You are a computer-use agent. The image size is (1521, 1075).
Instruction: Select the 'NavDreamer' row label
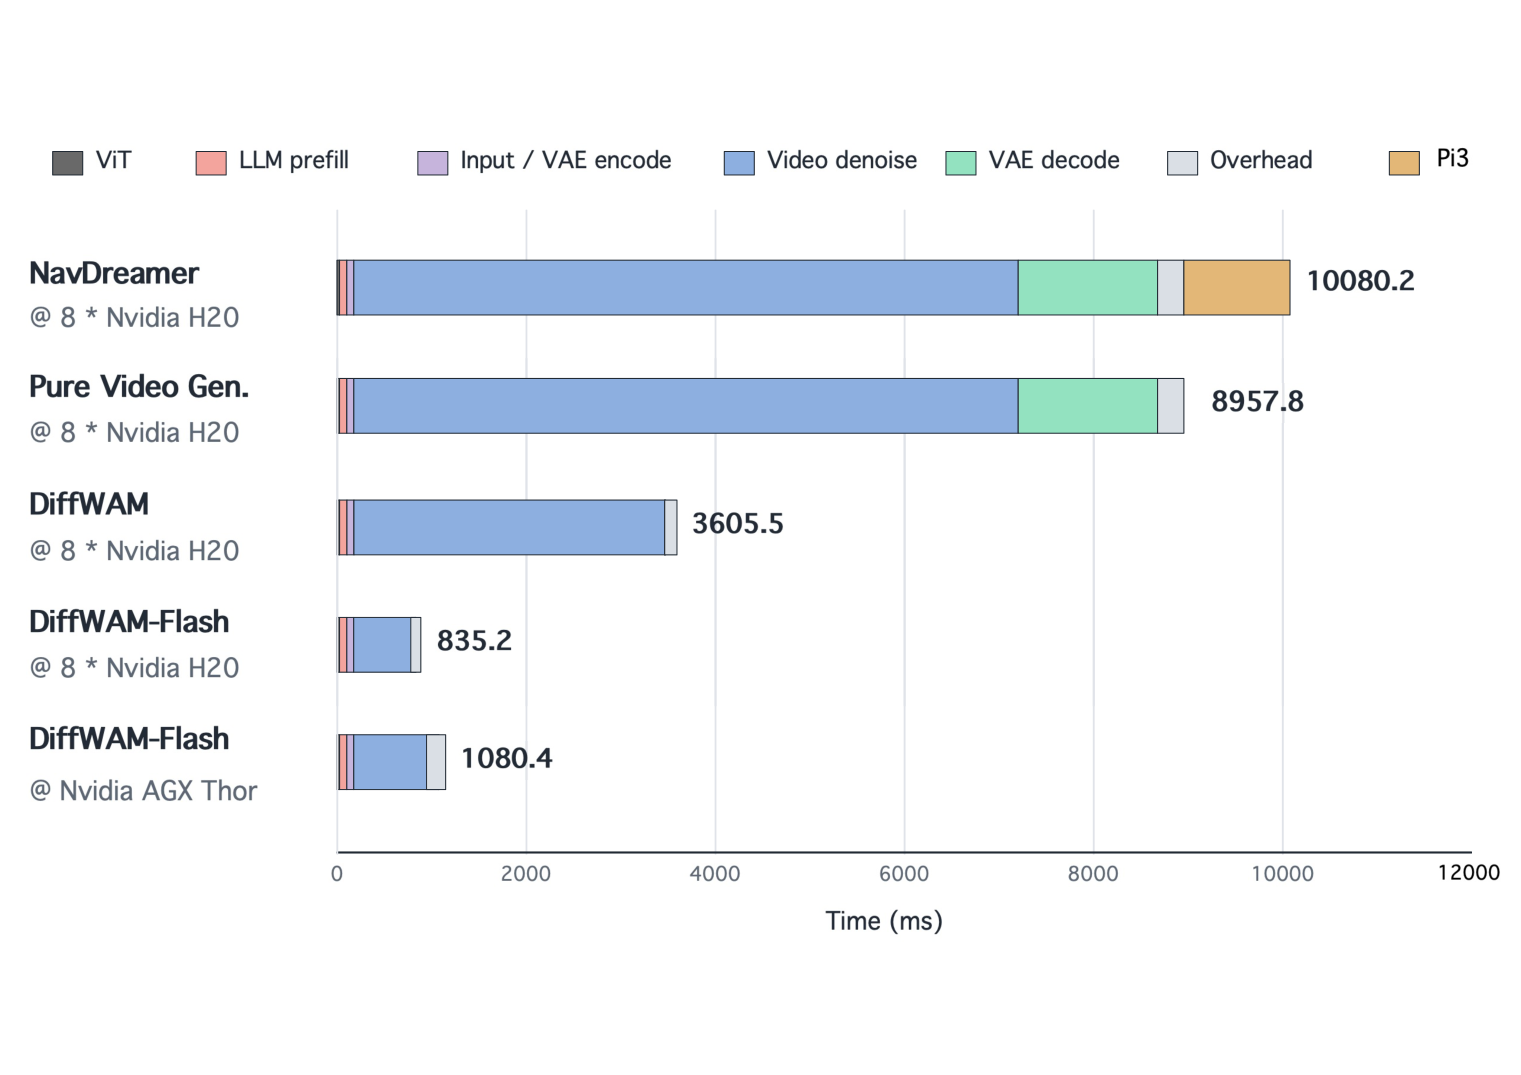114,273
